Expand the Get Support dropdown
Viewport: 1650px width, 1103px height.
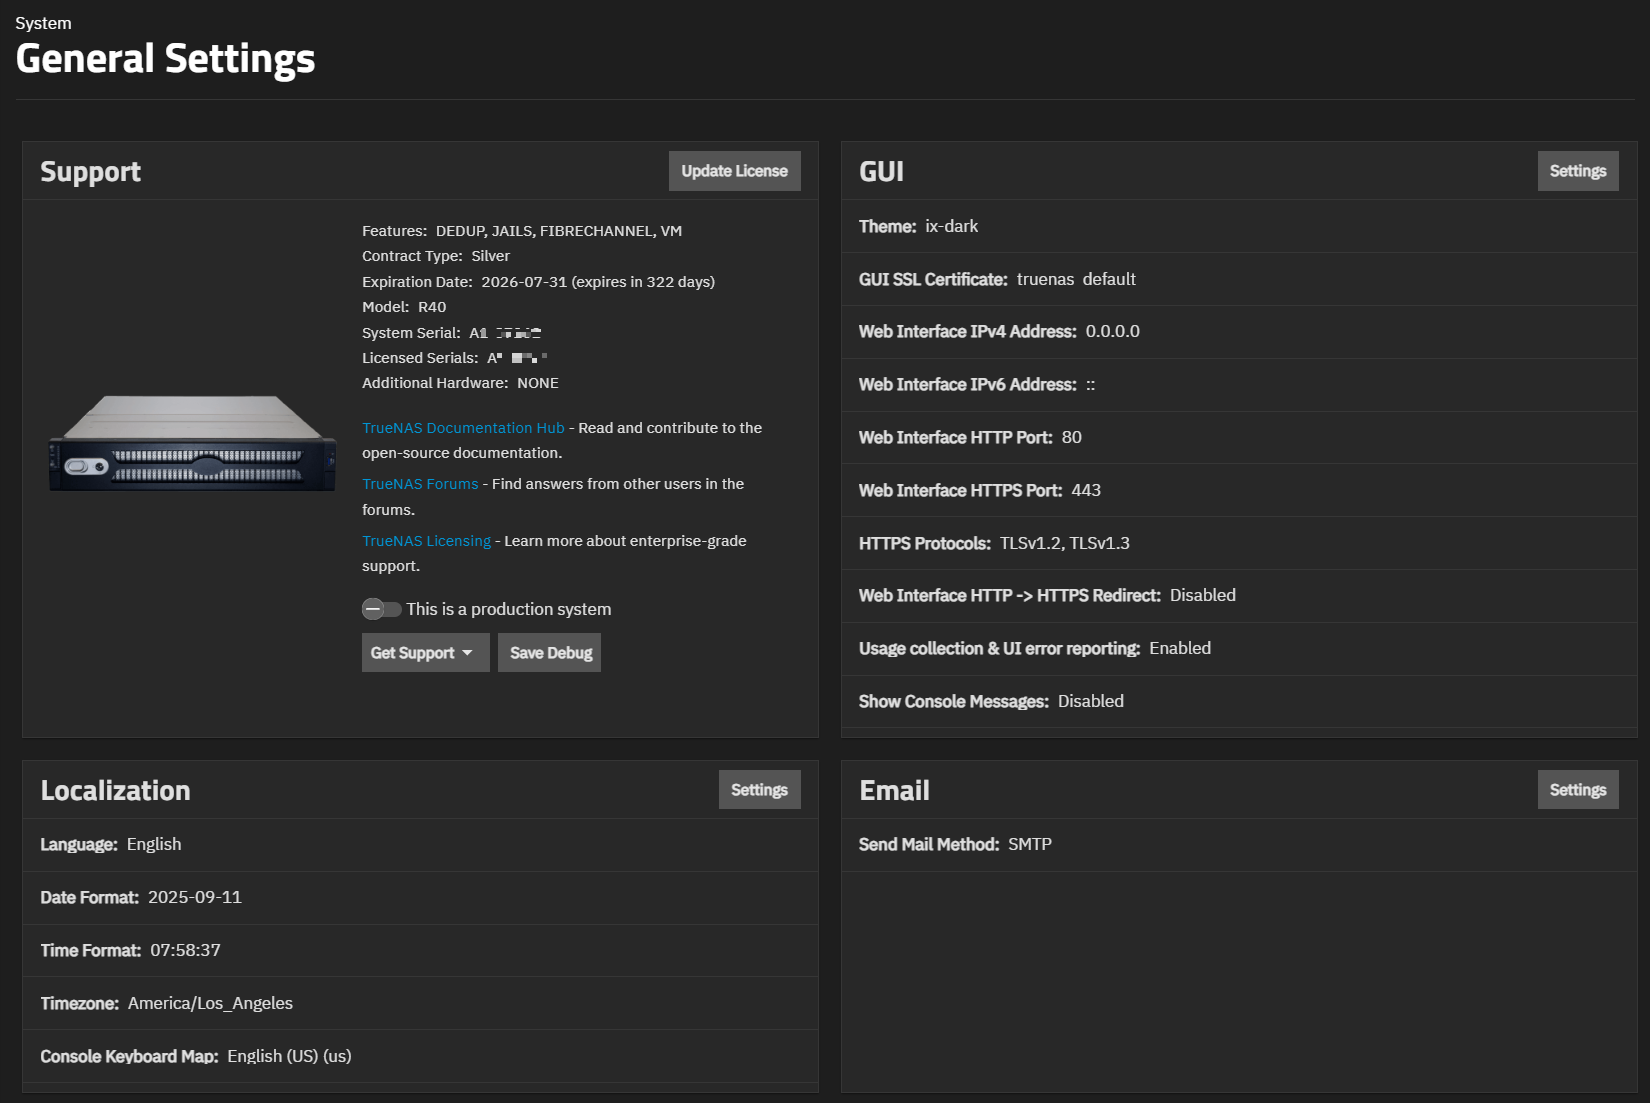click(x=425, y=653)
